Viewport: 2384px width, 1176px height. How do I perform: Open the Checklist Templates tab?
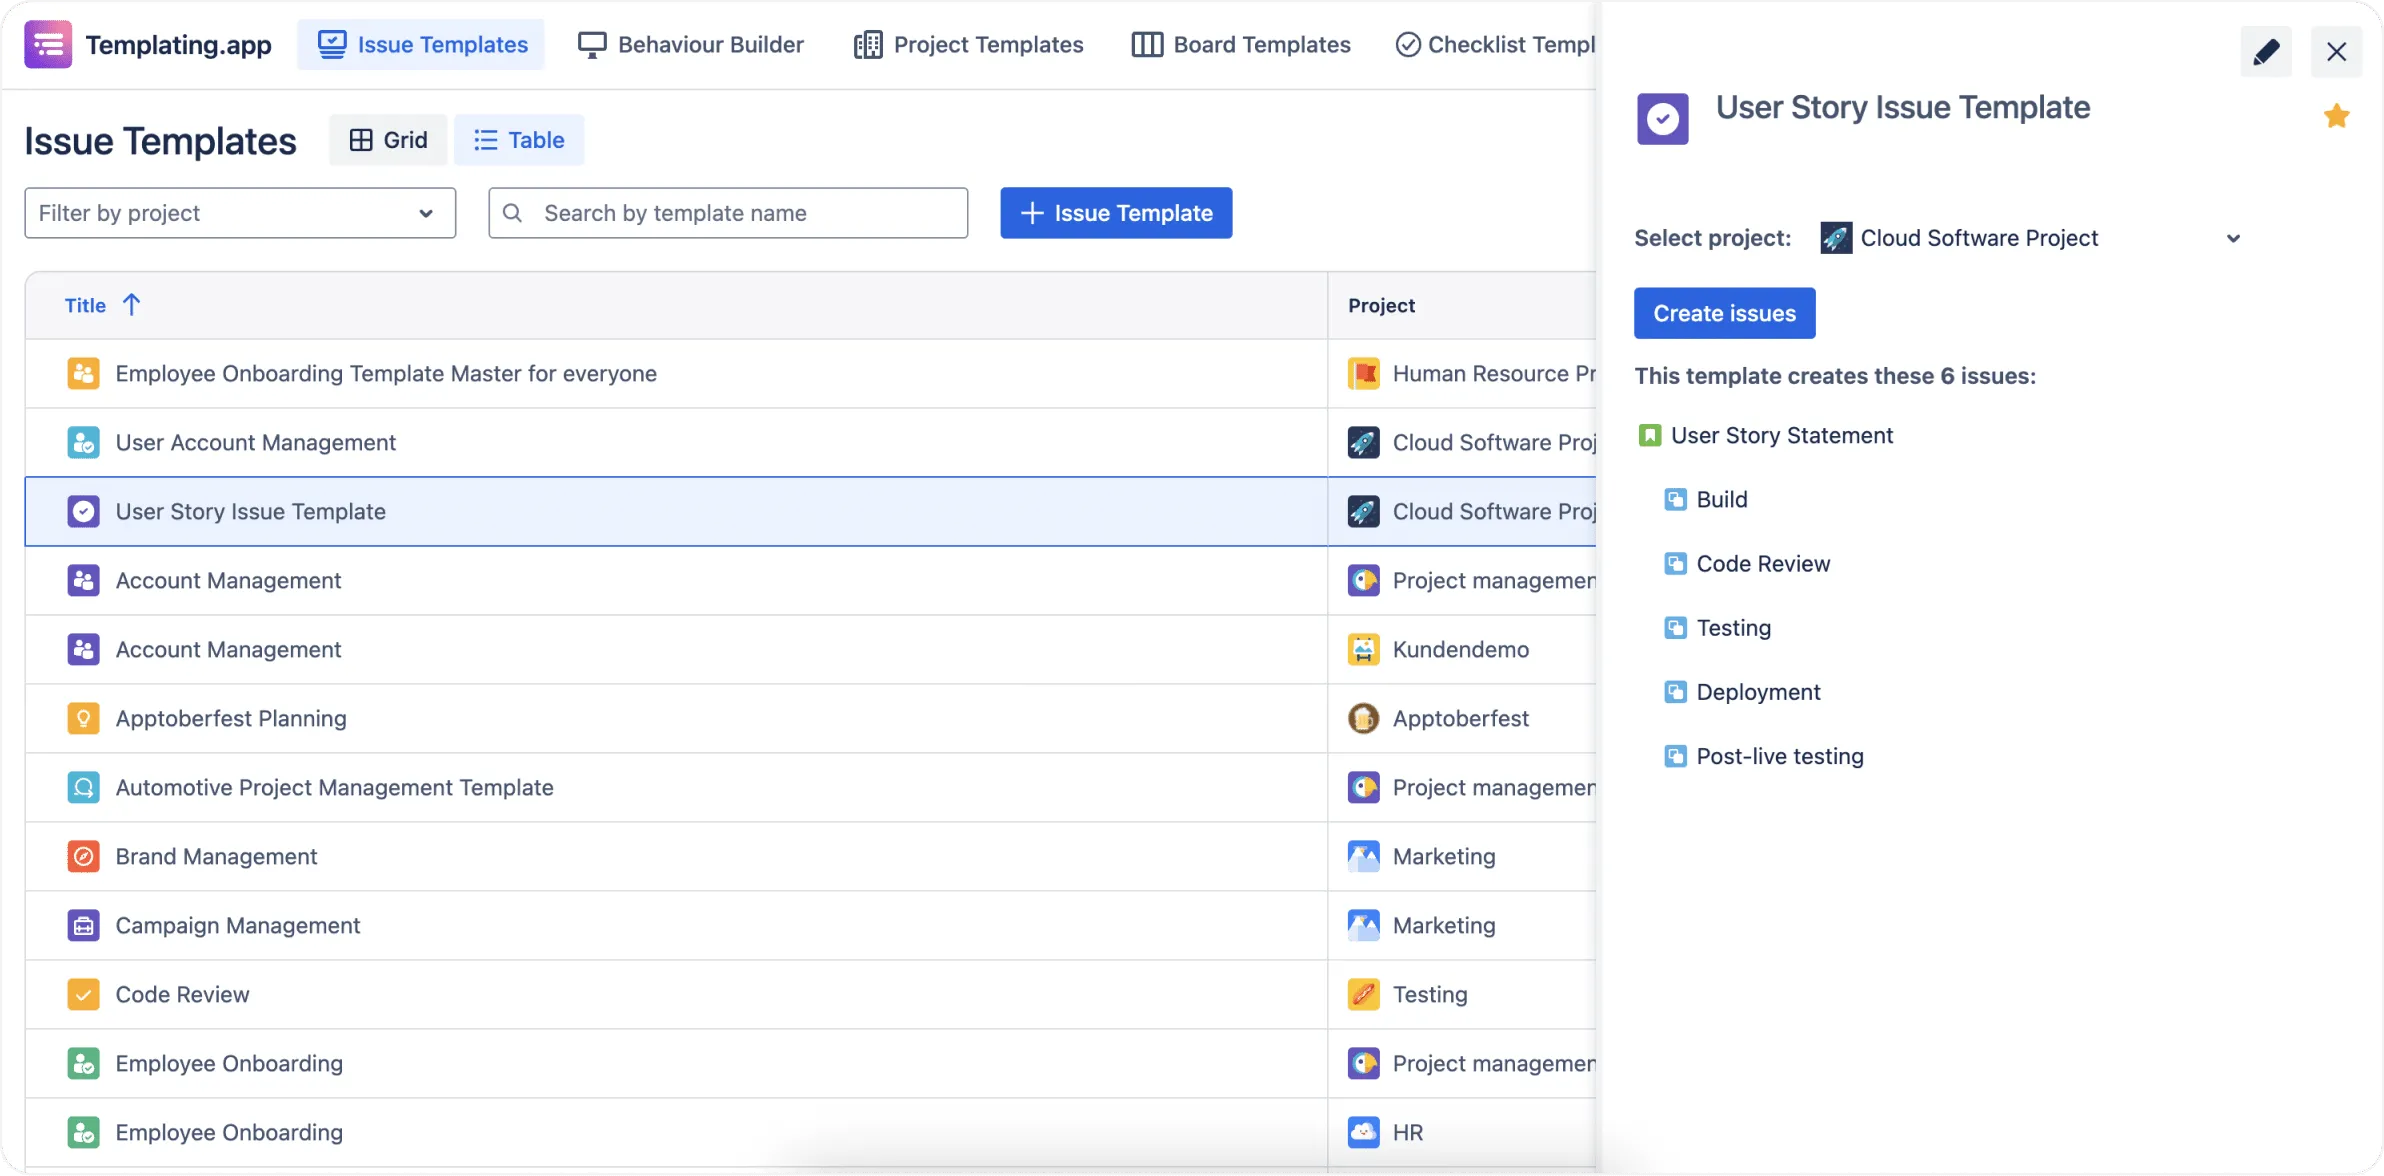[x=1495, y=44]
